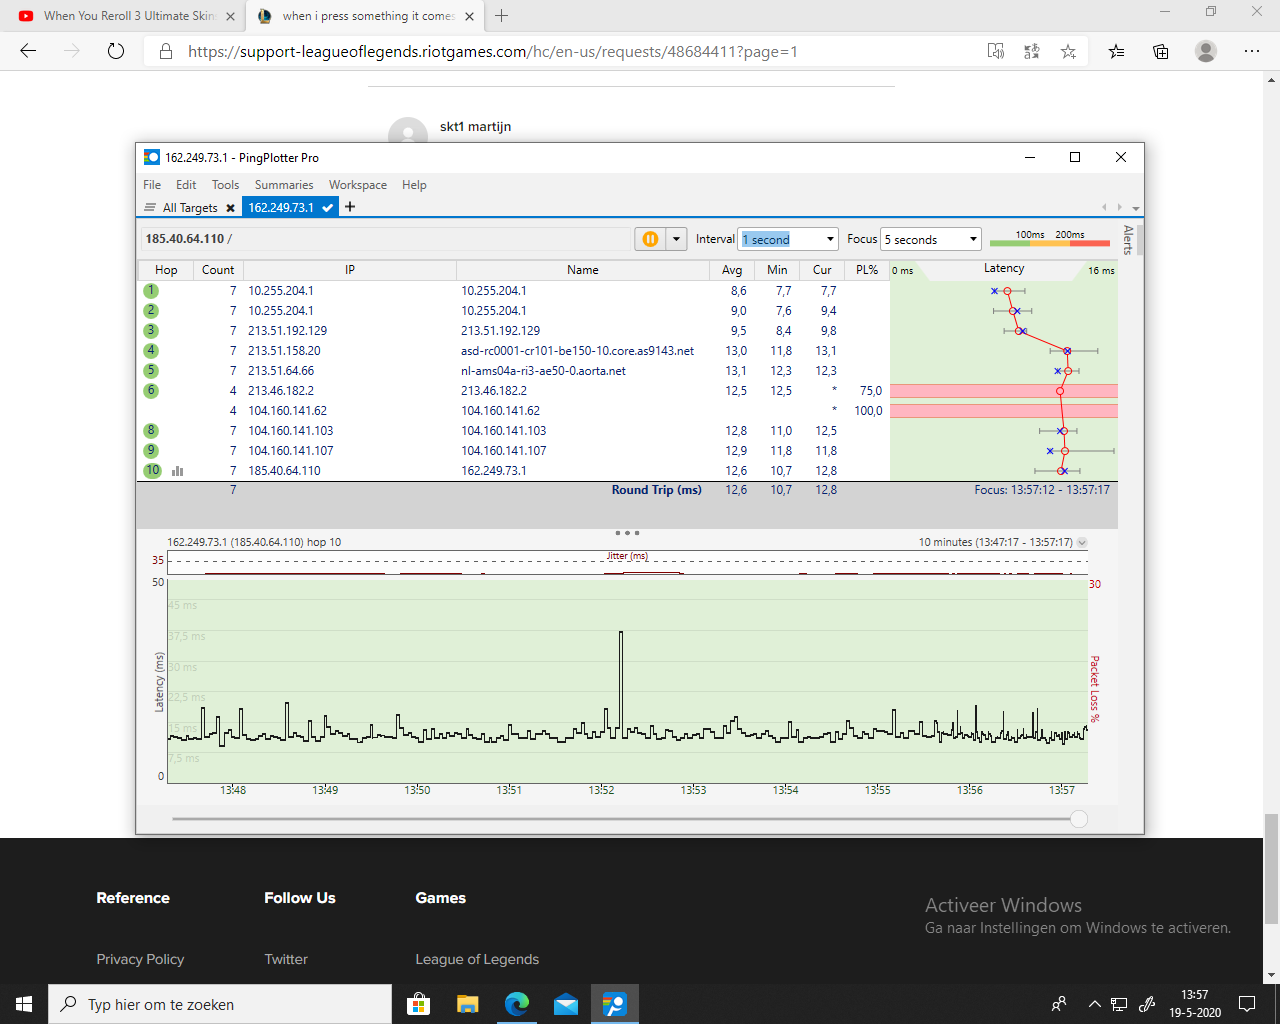The width and height of the screenshot is (1280, 1024).
Task: Open the Windows Start menu
Action: tap(24, 1004)
